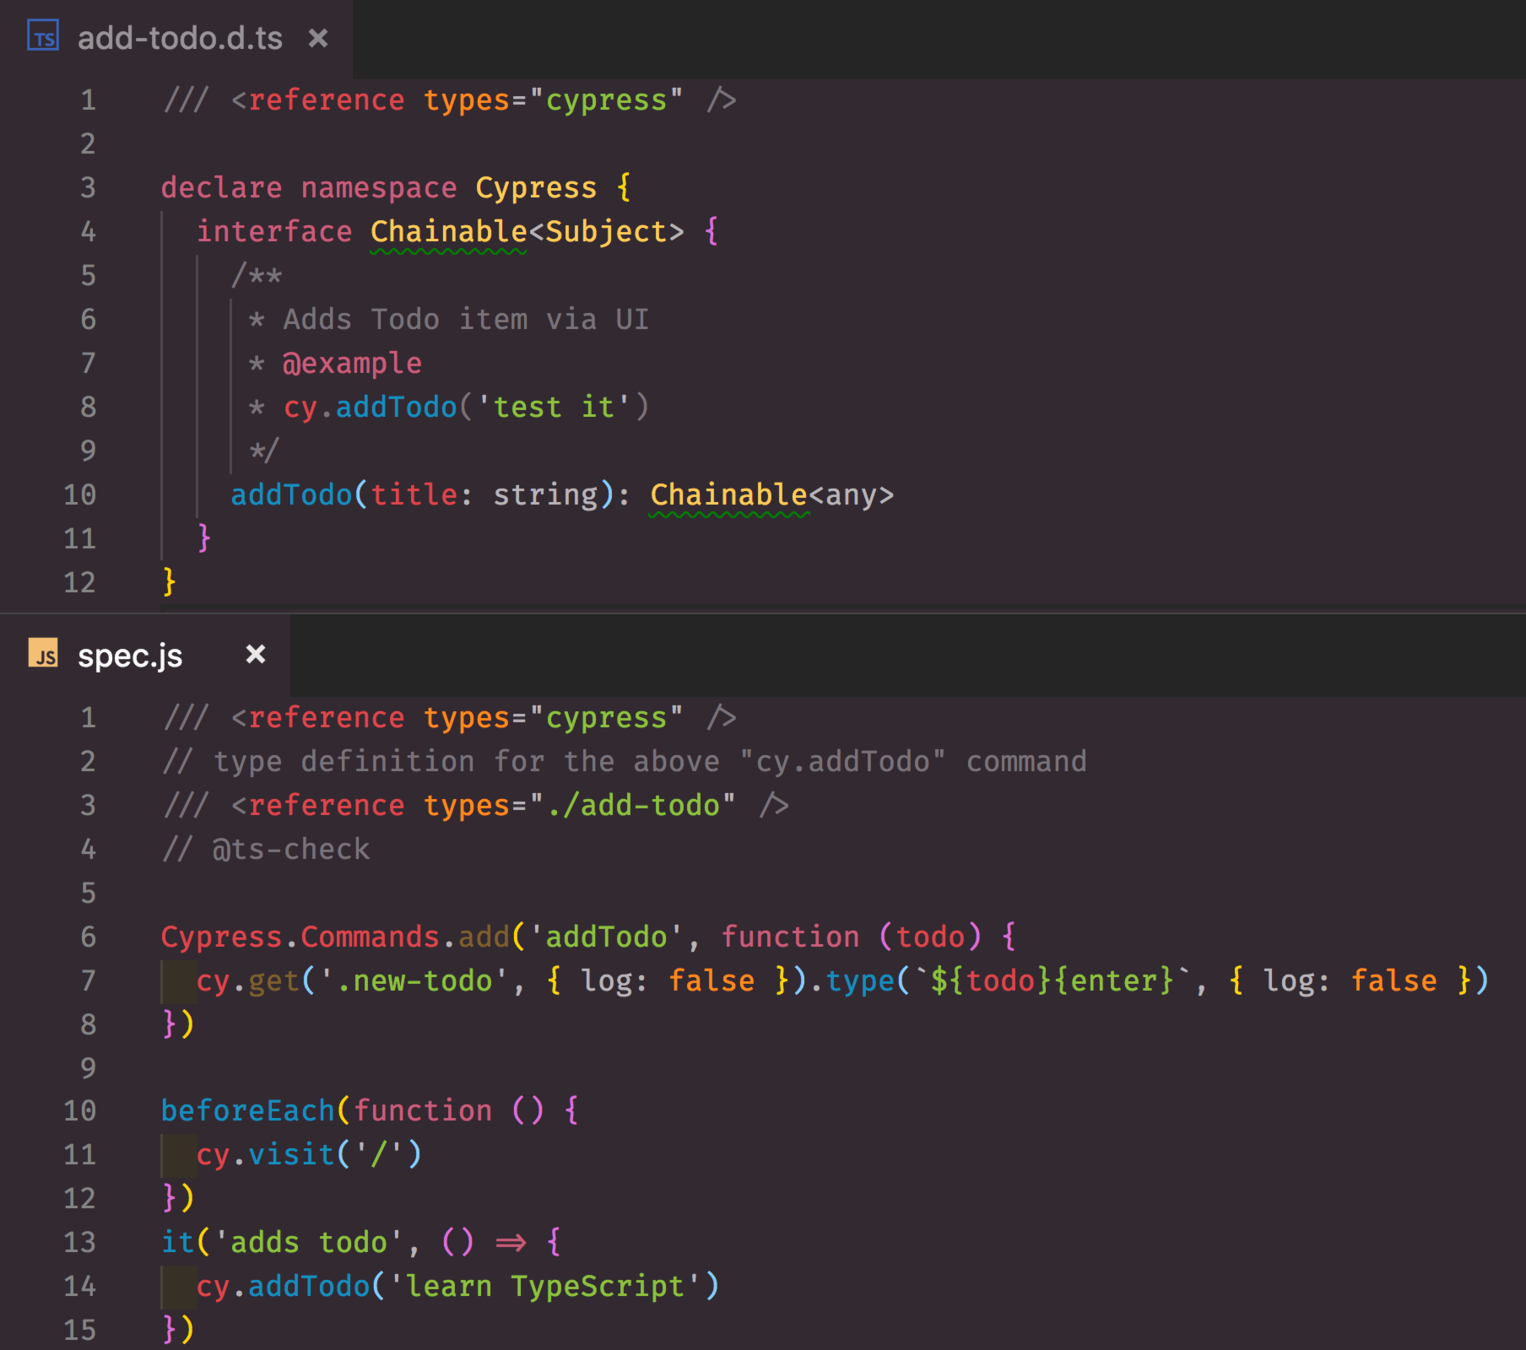Click the 'adds todo' test title string
The width and height of the screenshot is (1526, 1350).
pos(308,1242)
